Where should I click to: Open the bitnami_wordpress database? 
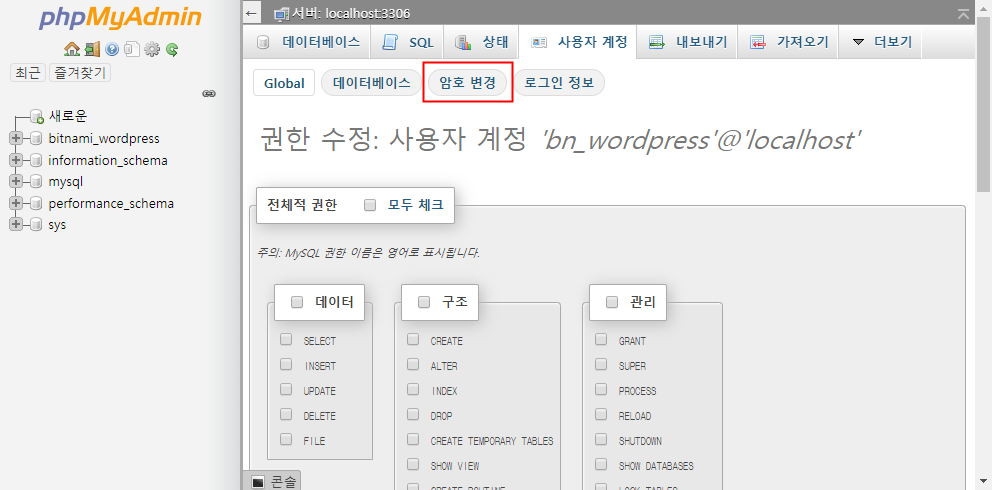[x=104, y=138]
